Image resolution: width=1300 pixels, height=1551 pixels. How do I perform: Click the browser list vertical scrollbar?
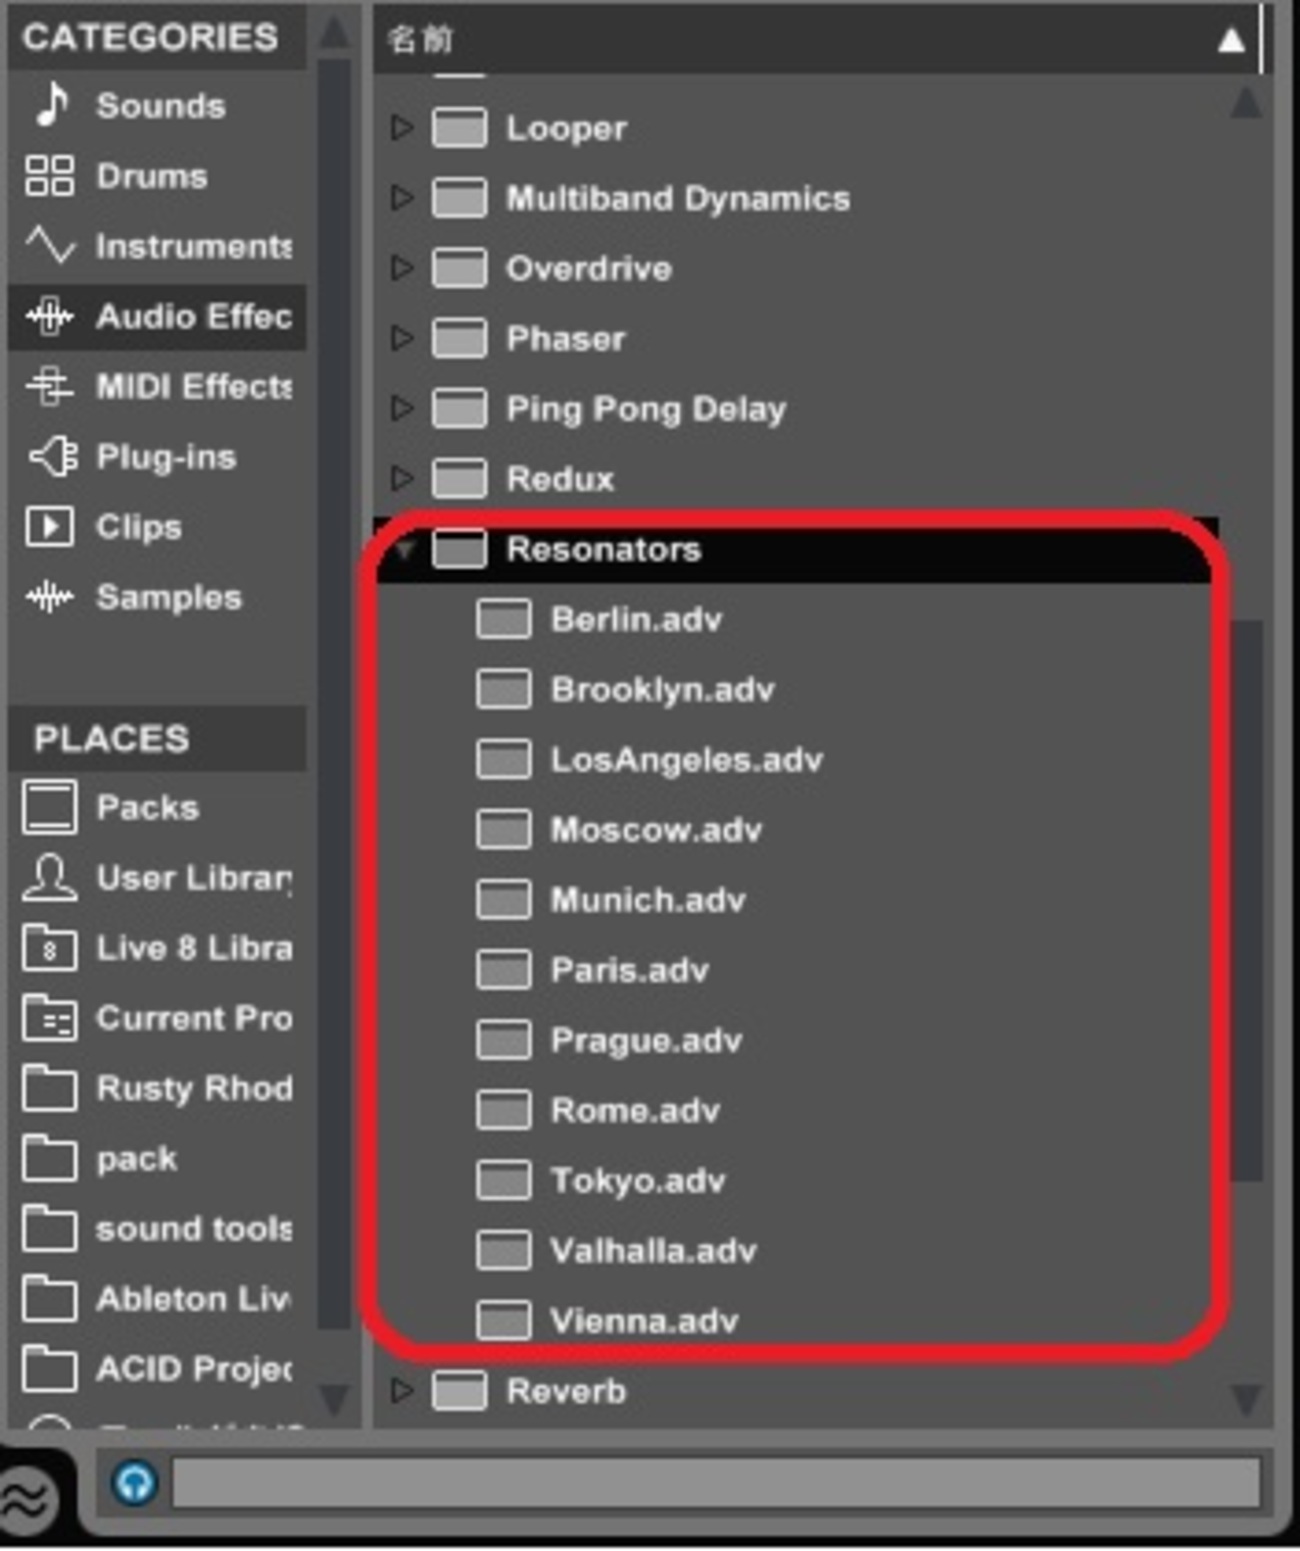(x=1246, y=900)
